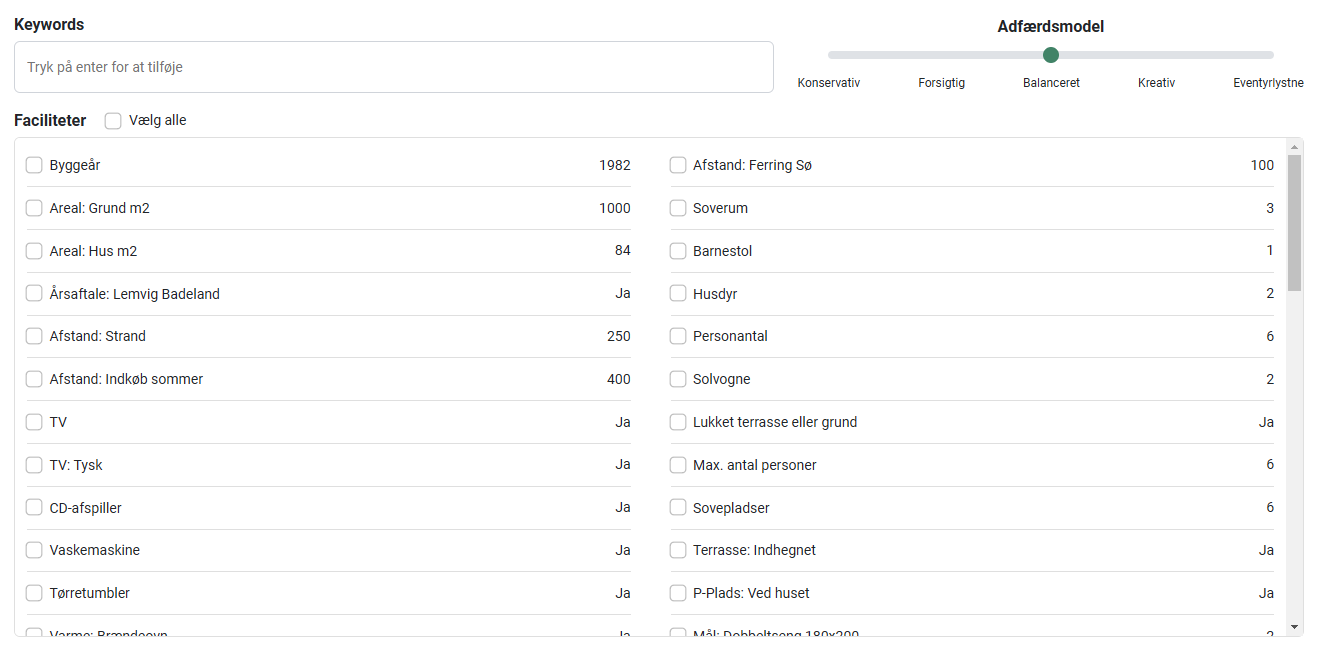The height and width of the screenshot is (651, 1320).
Task: Set behavior slider to Konservativ
Action: coord(829,55)
